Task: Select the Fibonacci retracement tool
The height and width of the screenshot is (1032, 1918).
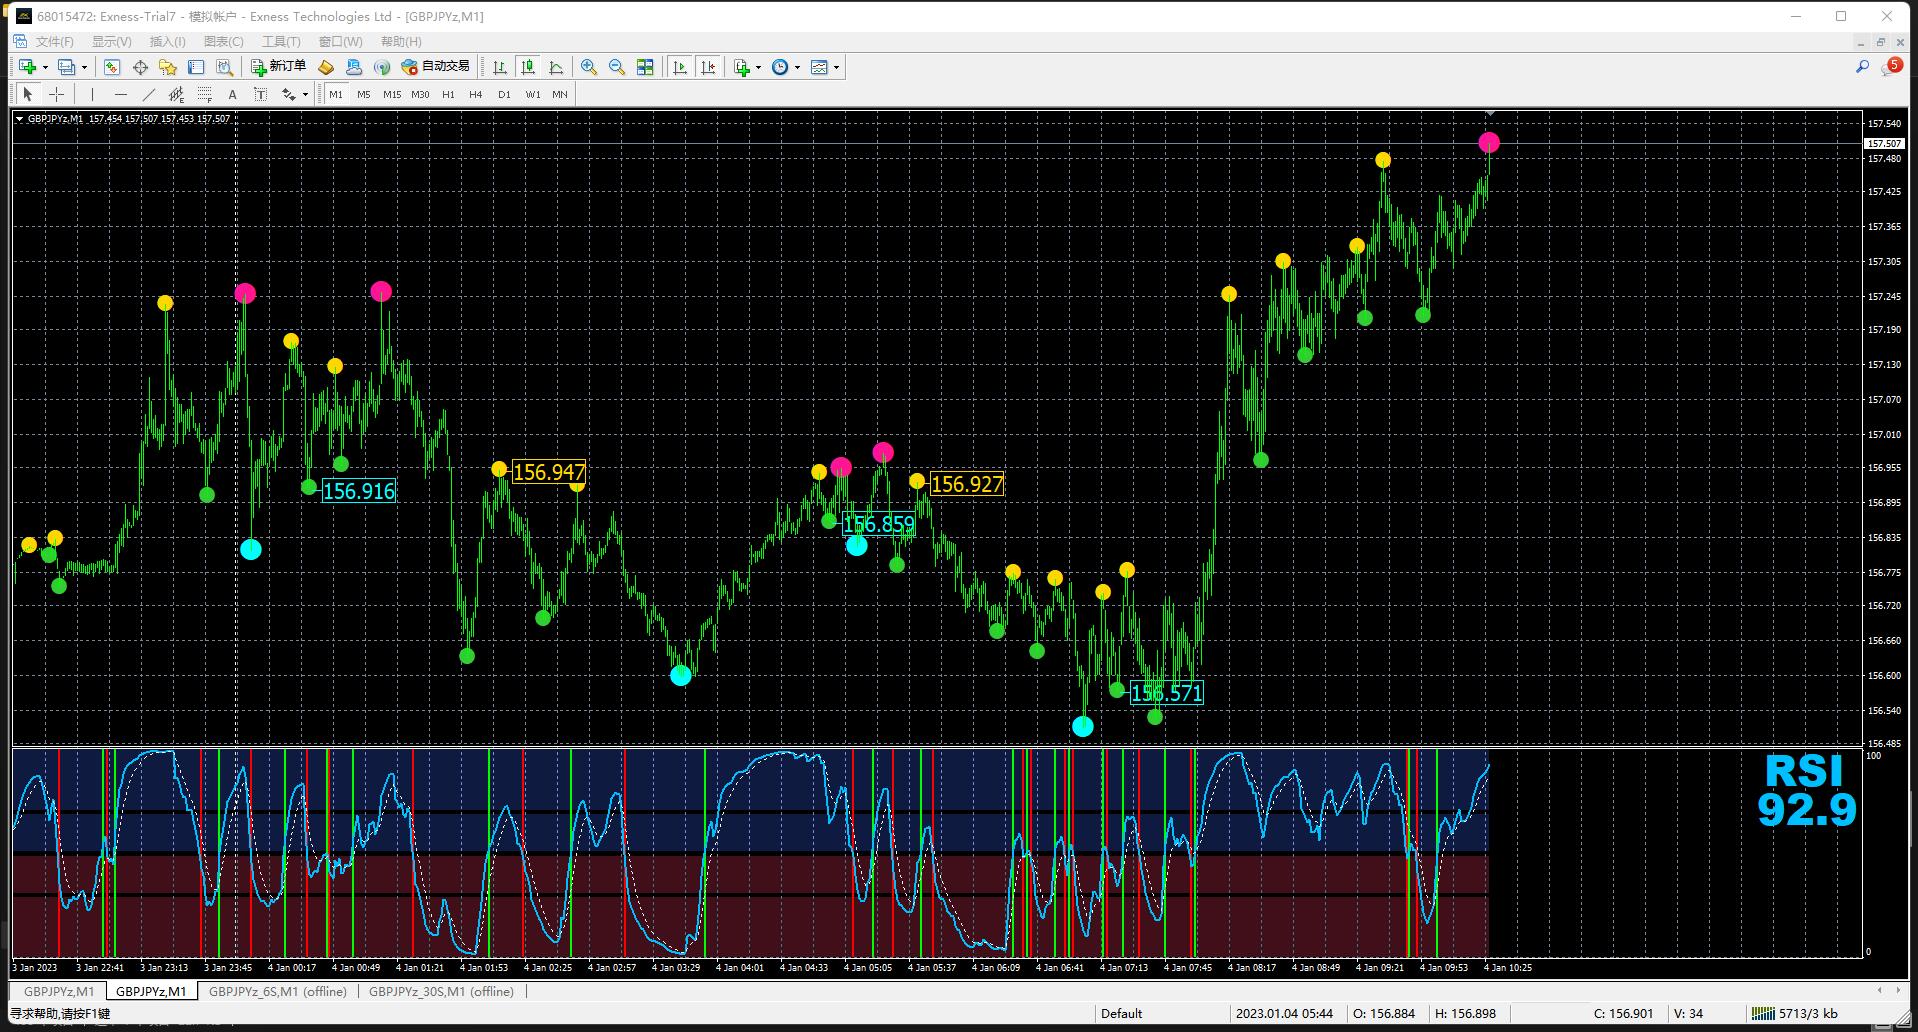Action: (x=204, y=94)
